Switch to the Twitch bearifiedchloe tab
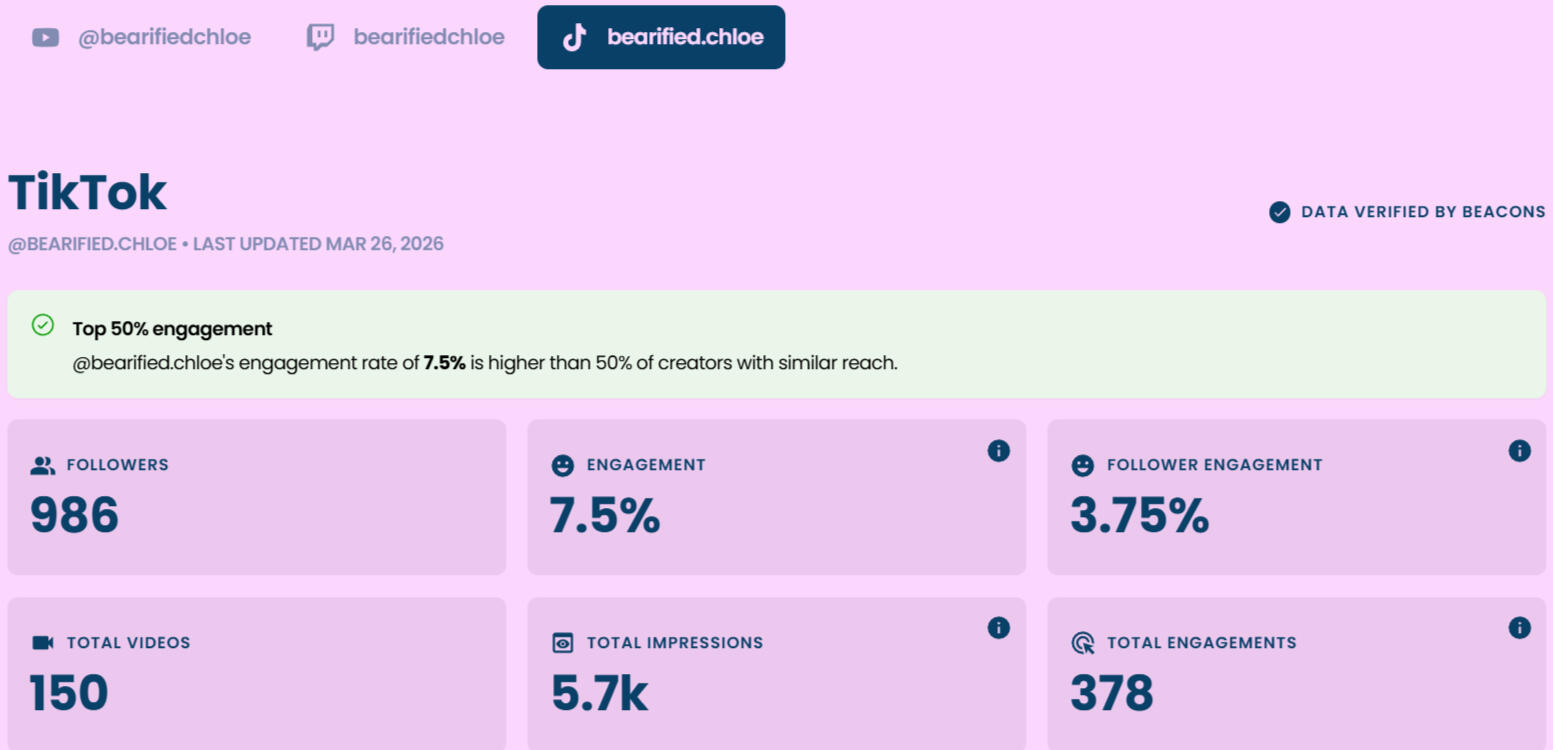1553x750 pixels. pos(406,38)
